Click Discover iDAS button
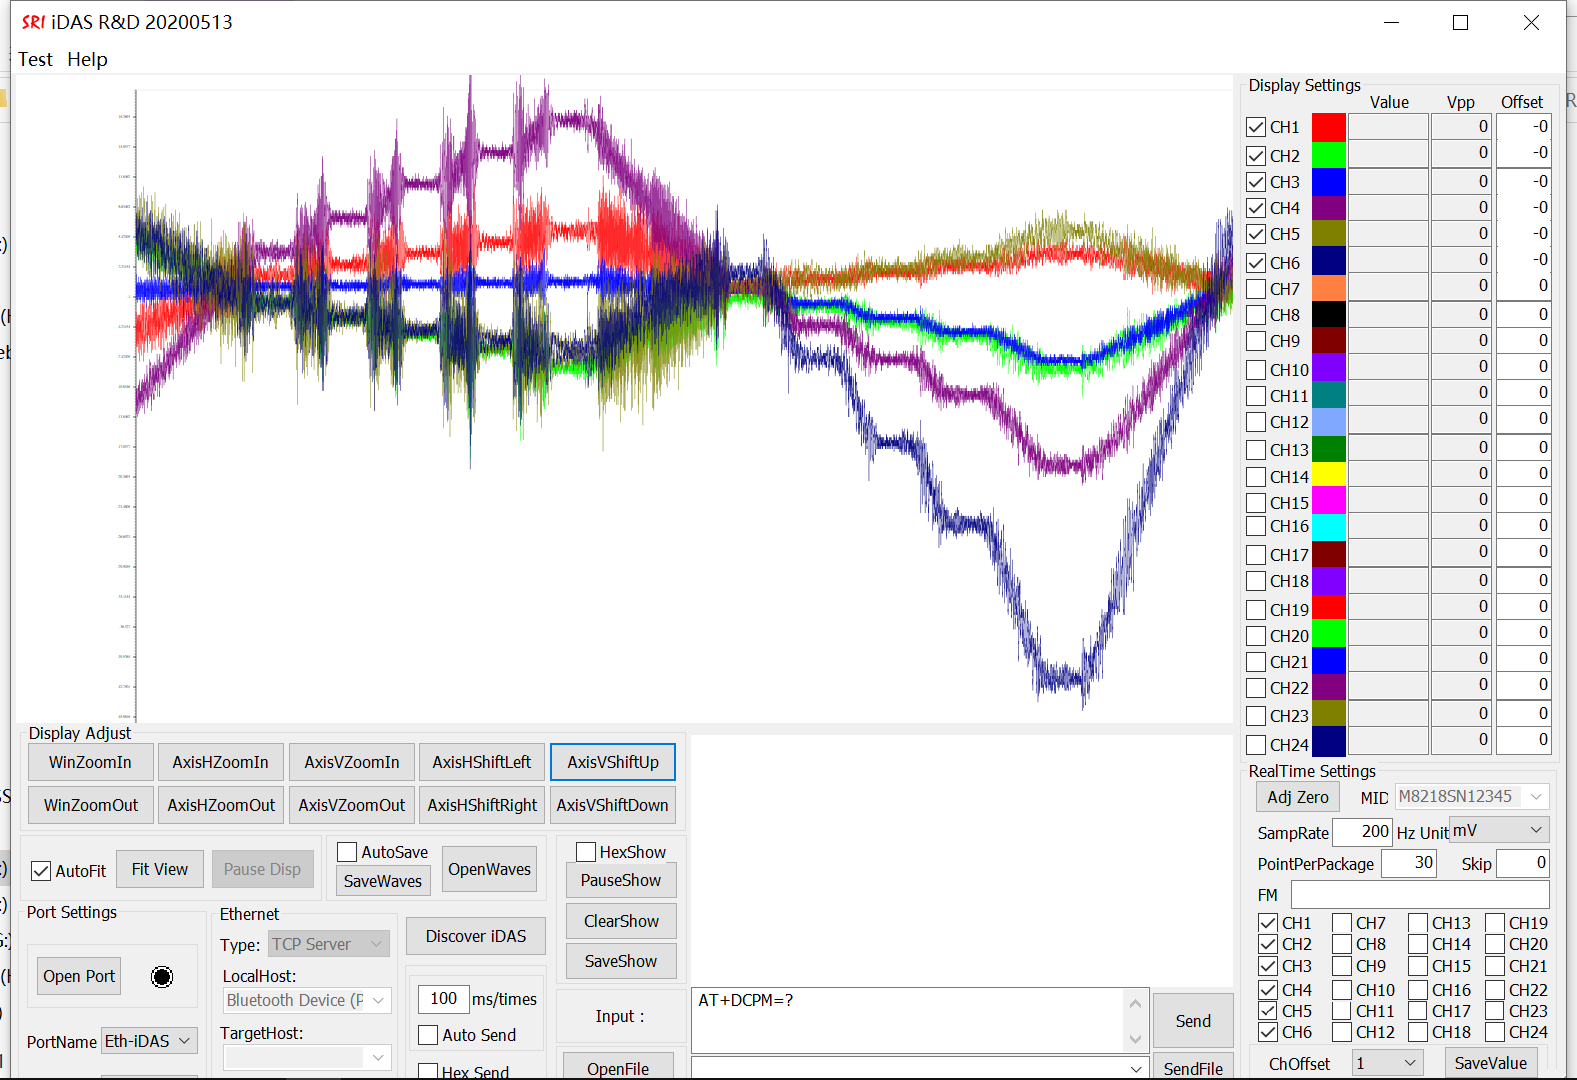The width and height of the screenshot is (1577, 1080). click(476, 936)
